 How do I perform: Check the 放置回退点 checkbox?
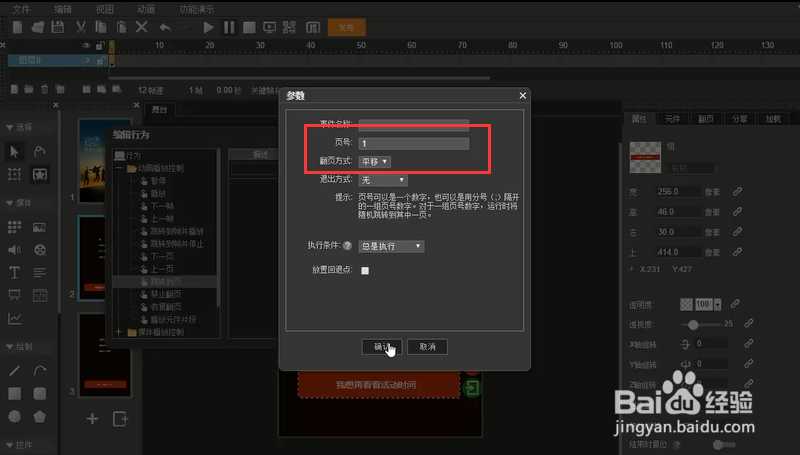[x=365, y=270]
